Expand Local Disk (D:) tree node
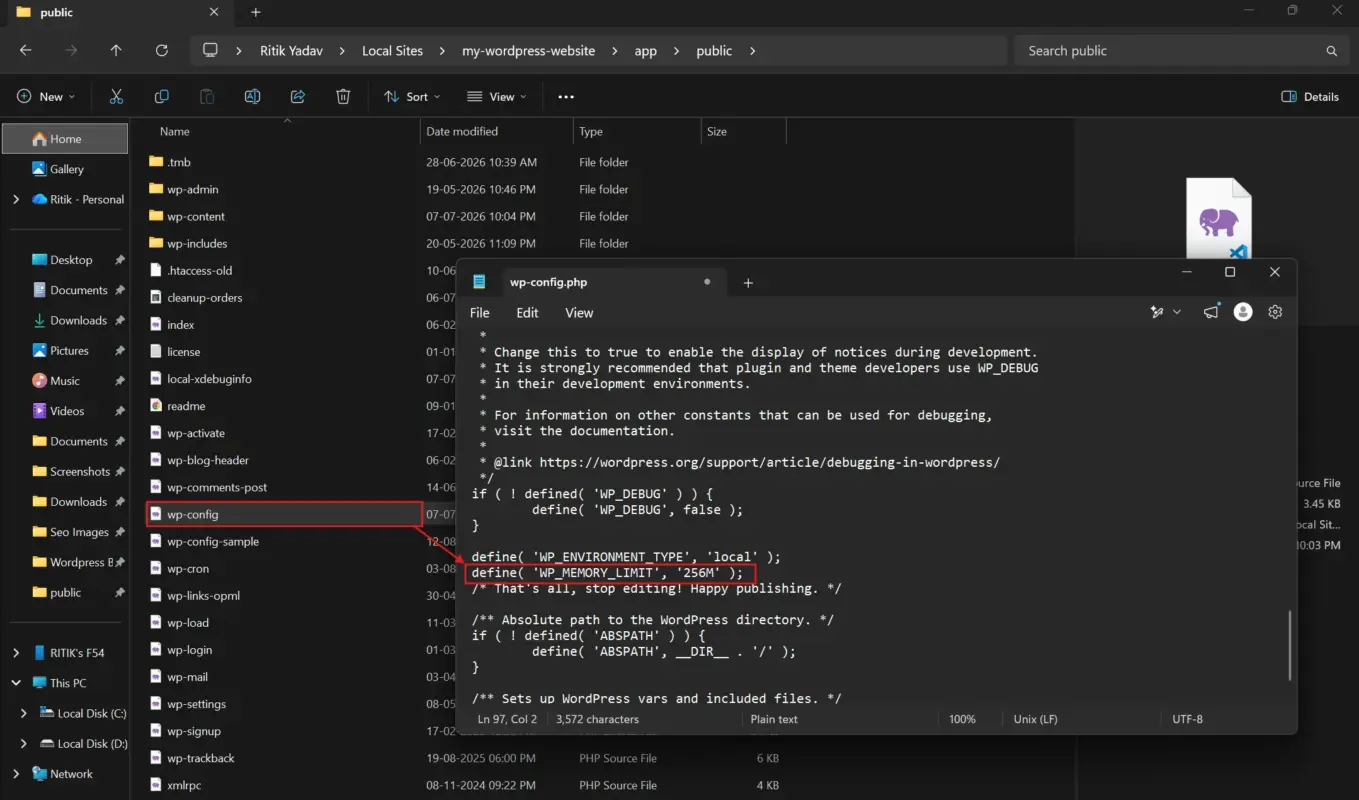1359x800 pixels. (x=25, y=744)
